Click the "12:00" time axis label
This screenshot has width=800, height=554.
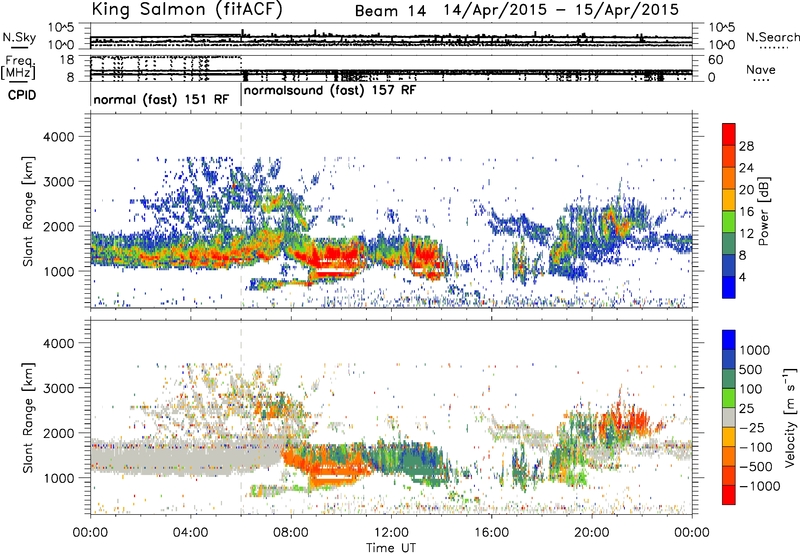[391, 533]
